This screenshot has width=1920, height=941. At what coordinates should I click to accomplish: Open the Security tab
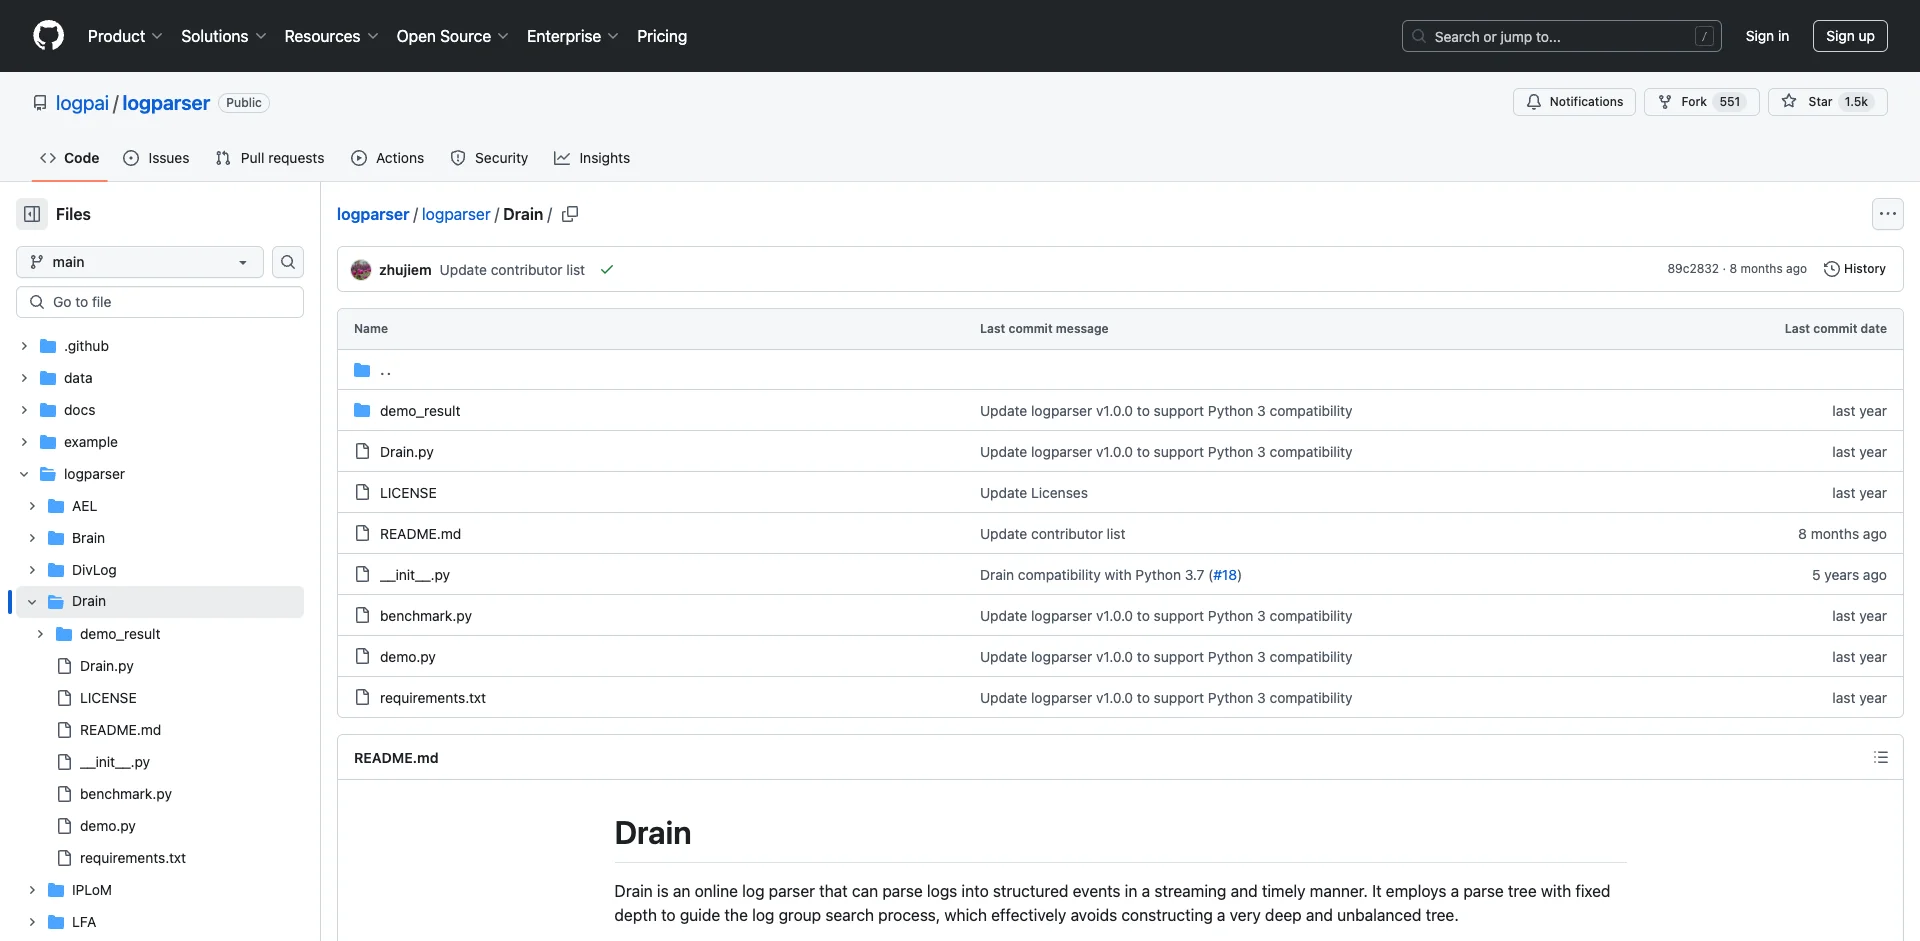pyautogui.click(x=489, y=158)
